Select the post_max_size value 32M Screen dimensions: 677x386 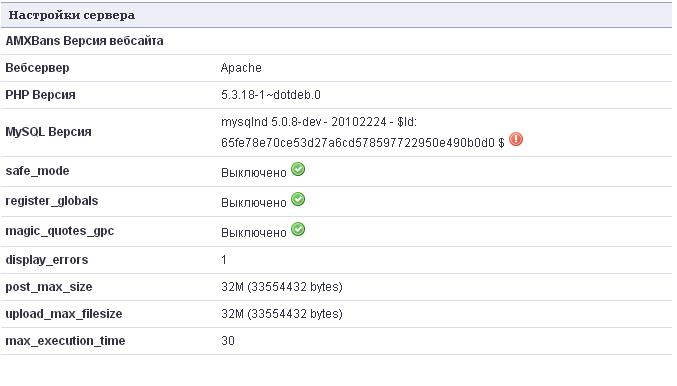point(282,287)
